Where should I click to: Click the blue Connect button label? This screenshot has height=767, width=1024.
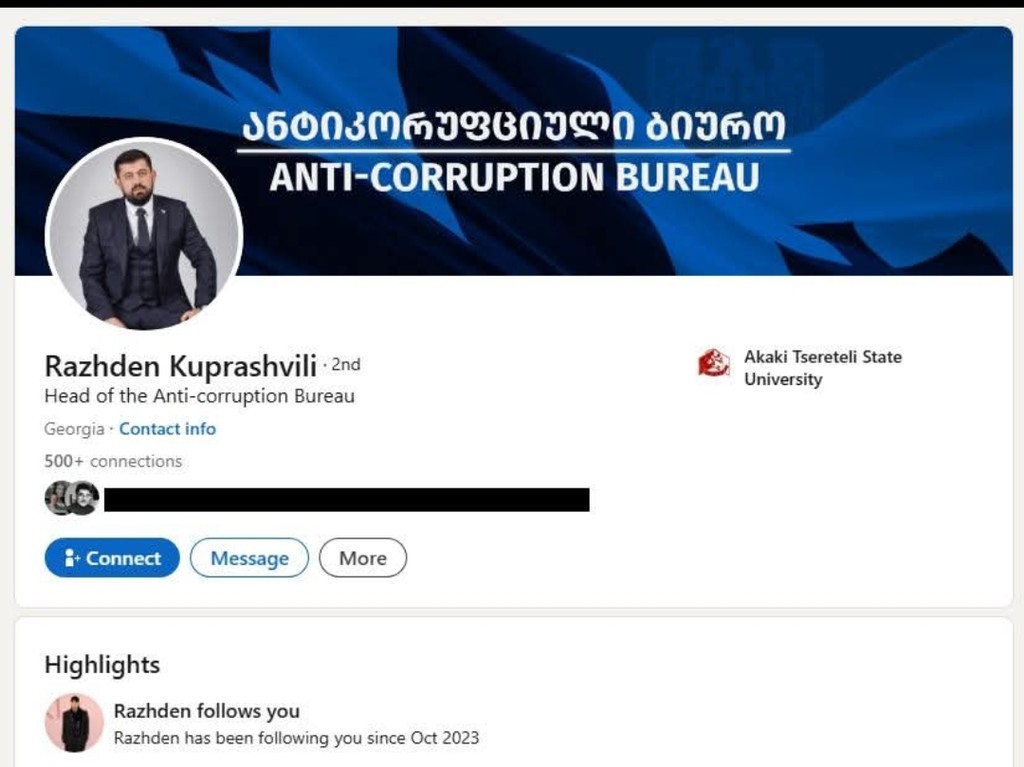click(x=123, y=558)
